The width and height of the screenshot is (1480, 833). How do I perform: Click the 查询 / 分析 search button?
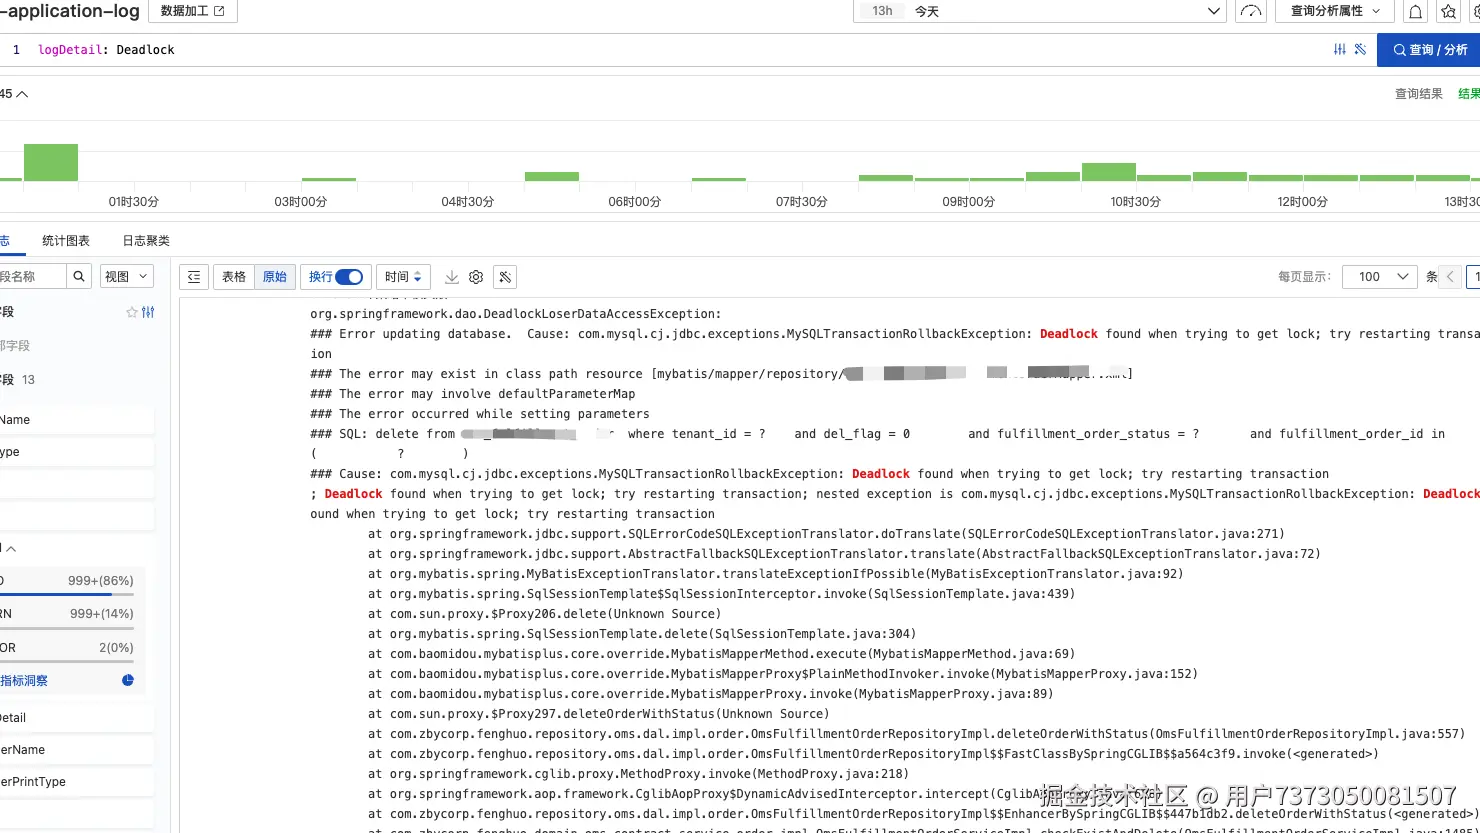tap(1428, 50)
